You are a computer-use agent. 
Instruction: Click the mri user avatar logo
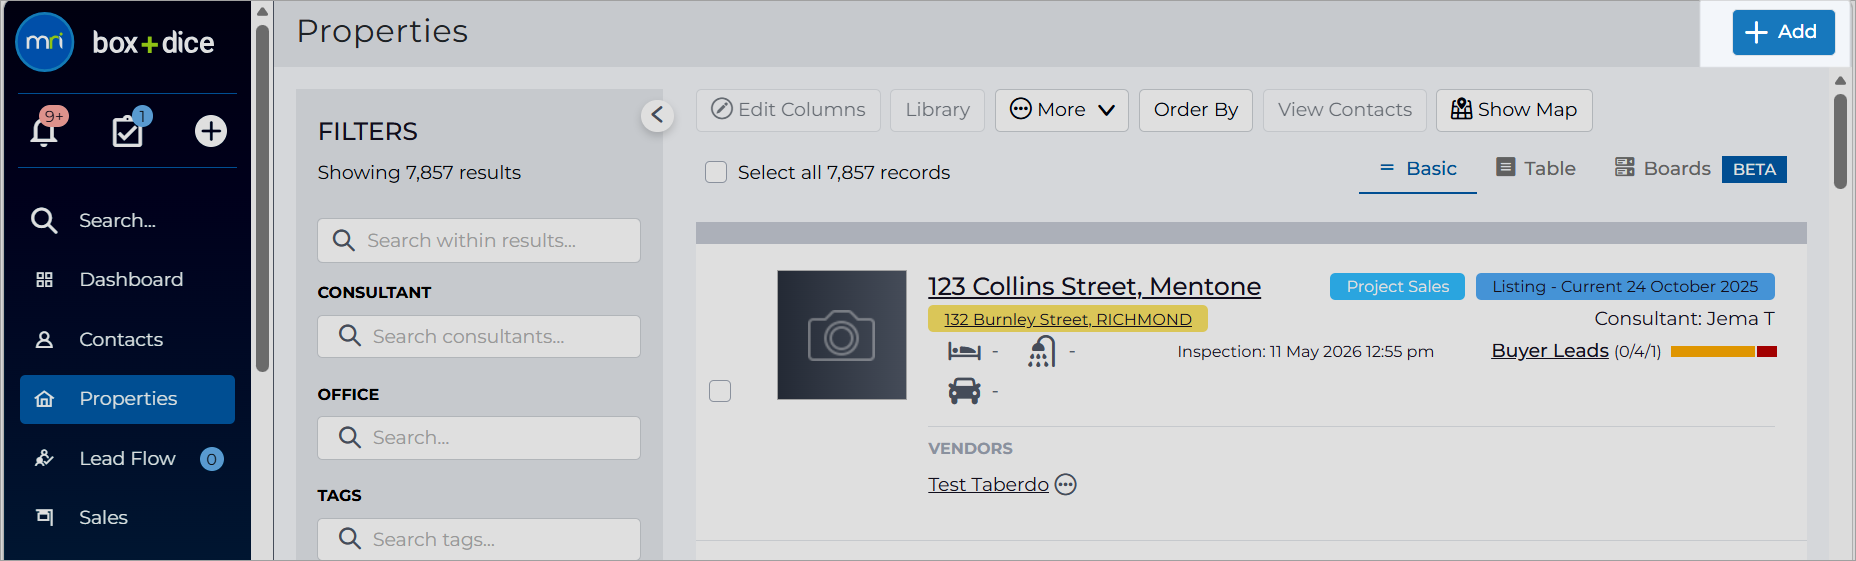(45, 42)
